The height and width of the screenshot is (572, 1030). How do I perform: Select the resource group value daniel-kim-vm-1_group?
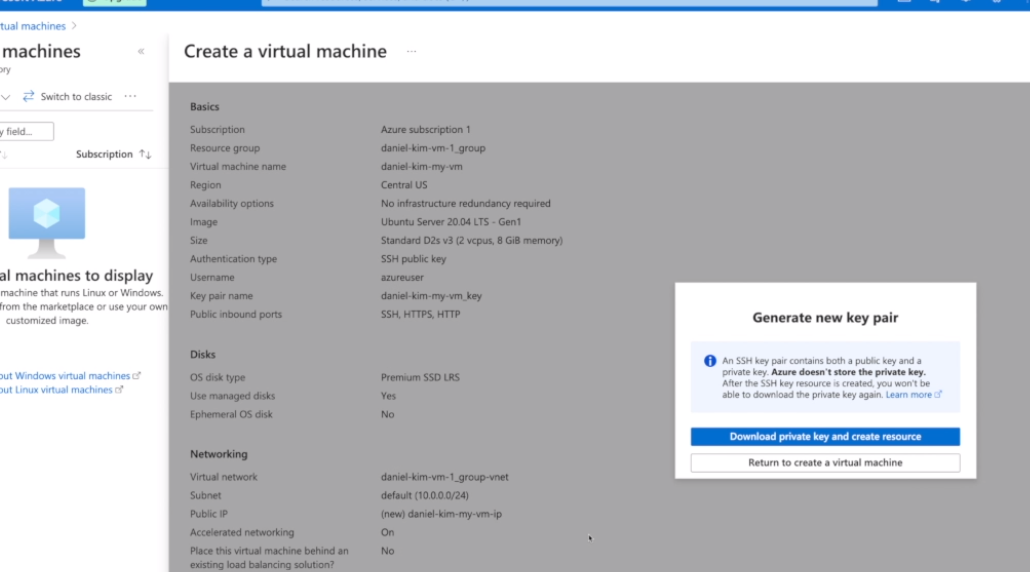pos(433,148)
